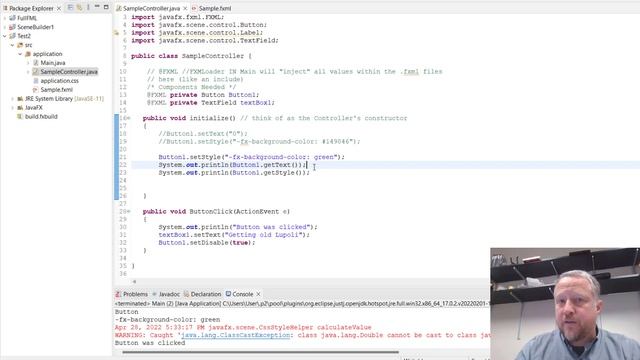Click the JavaFX library icon
This screenshot has width=640, height=360.
(20, 108)
